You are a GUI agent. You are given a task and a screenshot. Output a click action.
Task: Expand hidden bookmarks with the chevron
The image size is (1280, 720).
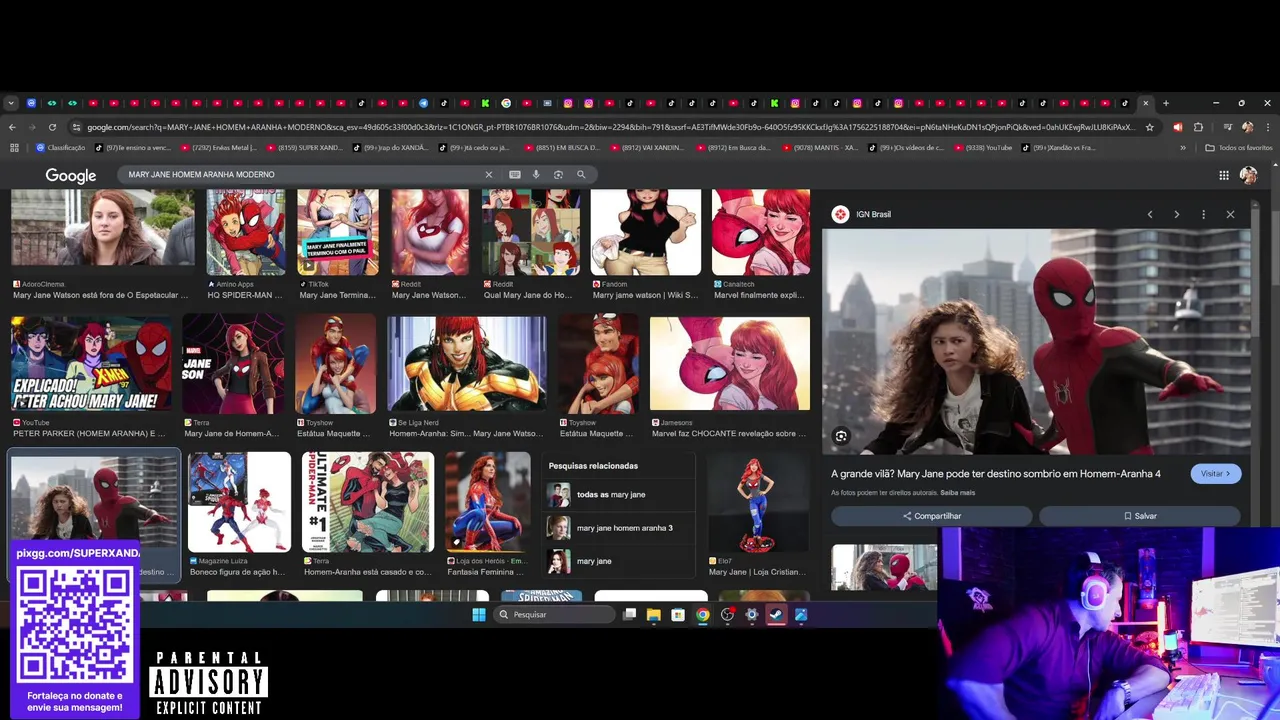click(x=1183, y=148)
